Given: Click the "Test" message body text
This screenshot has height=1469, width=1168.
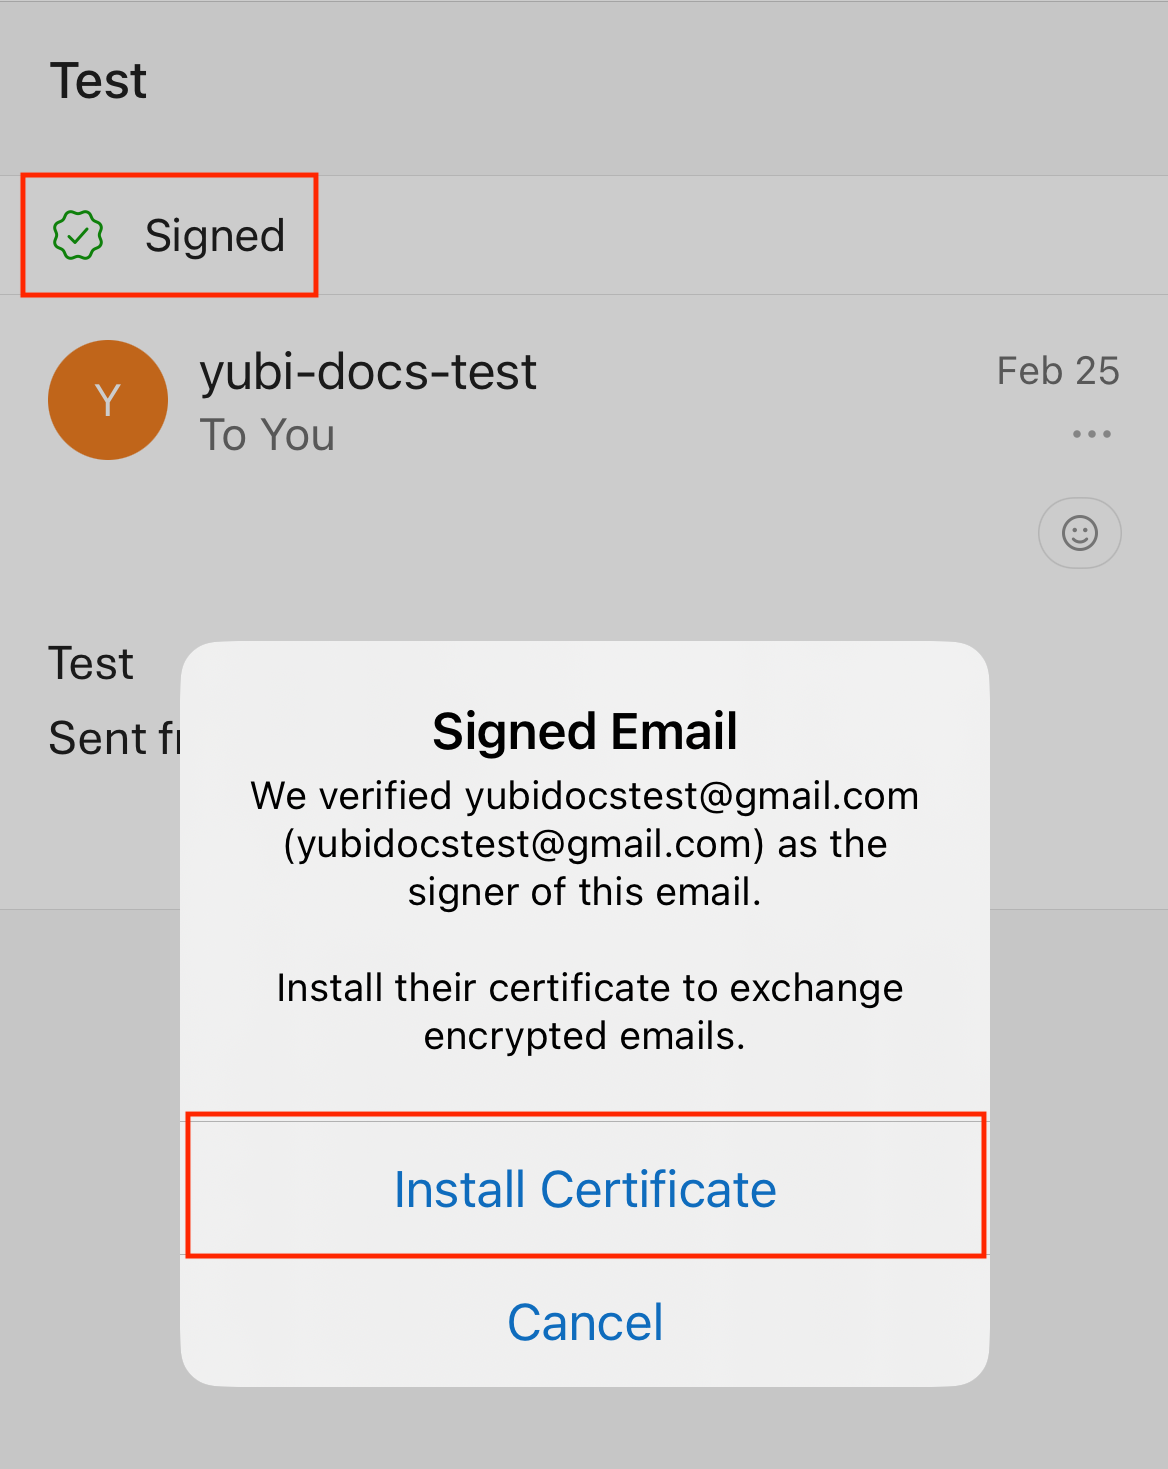Looking at the screenshot, I should (91, 663).
